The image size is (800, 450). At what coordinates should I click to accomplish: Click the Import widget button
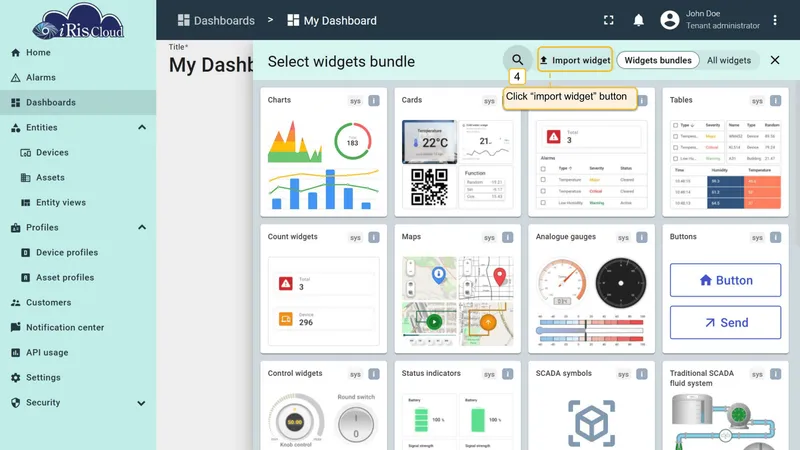[x=575, y=60]
